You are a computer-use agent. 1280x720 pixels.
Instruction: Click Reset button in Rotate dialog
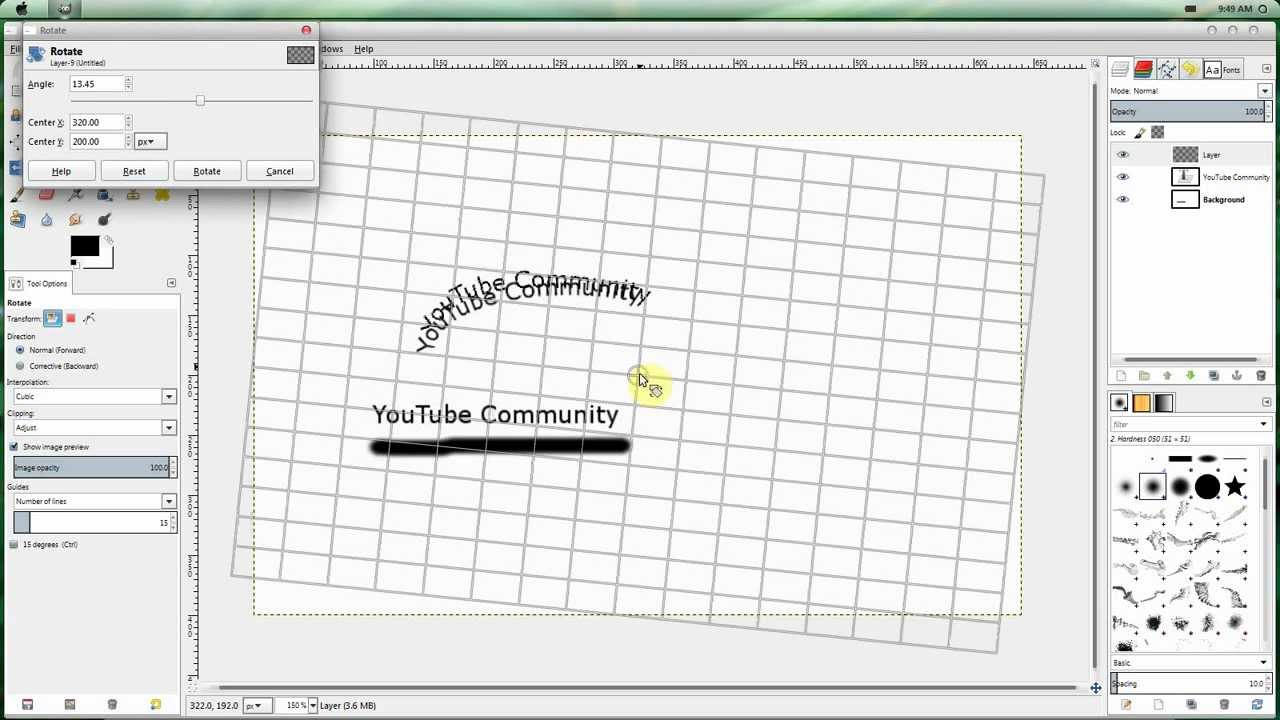[134, 171]
